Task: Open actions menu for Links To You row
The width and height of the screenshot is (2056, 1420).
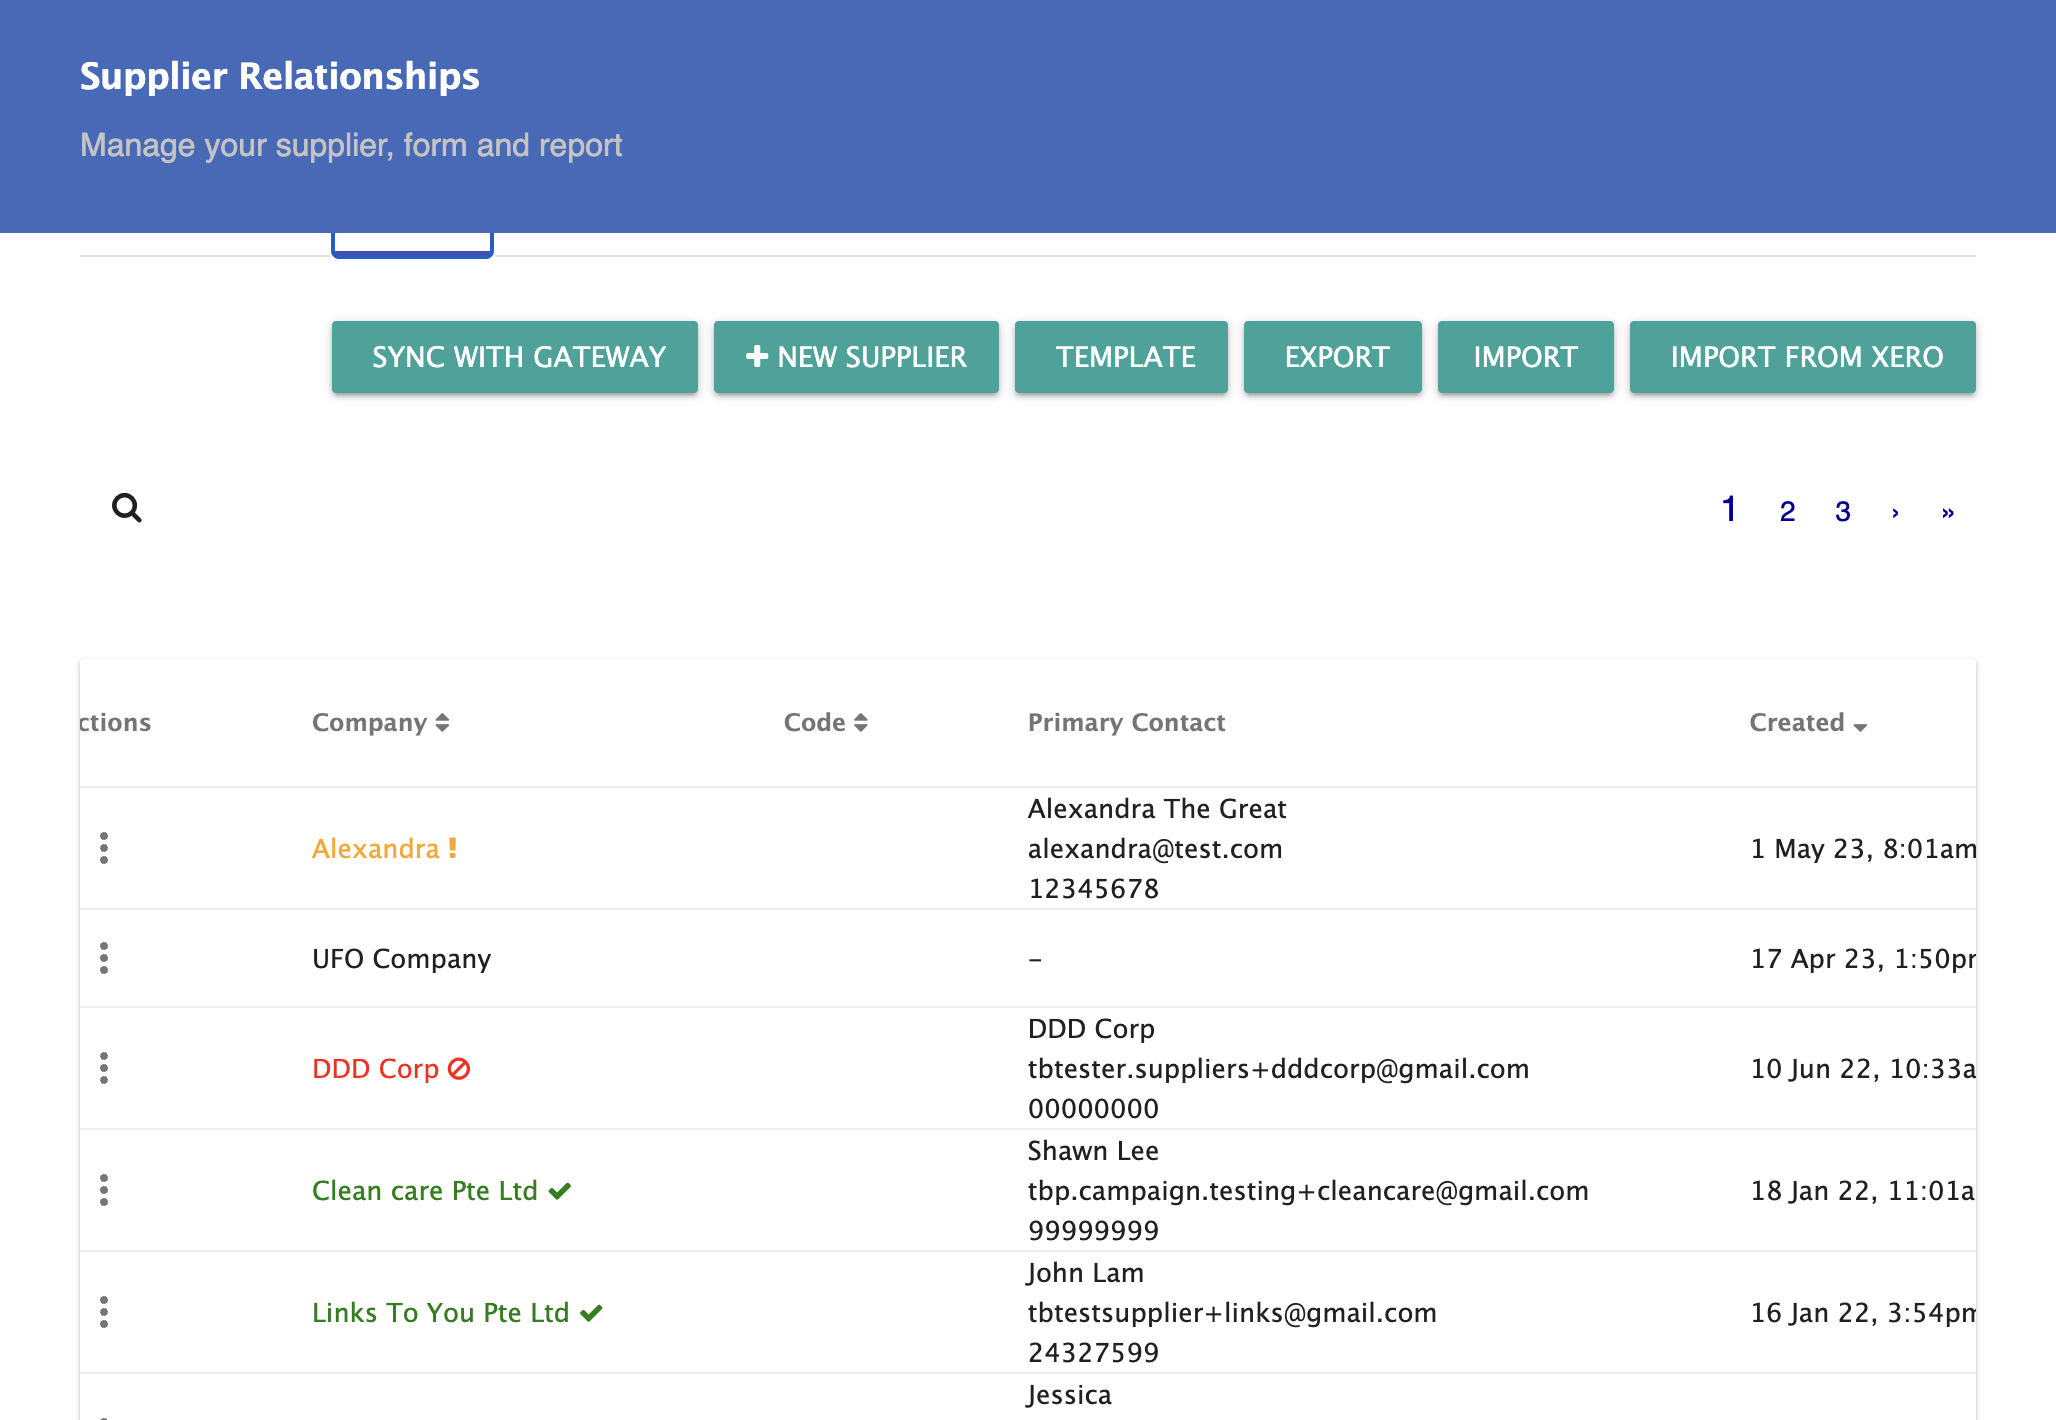Action: tap(104, 1312)
